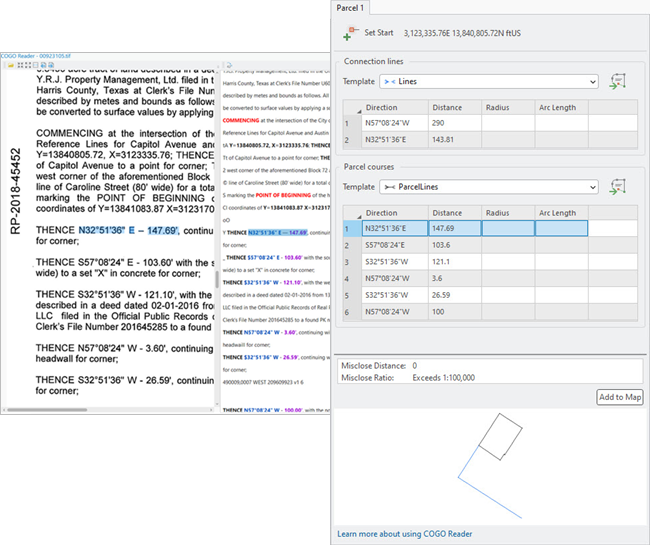Select the Direction cell N32°51'36"E in Connection lines row 2

(x=395, y=140)
